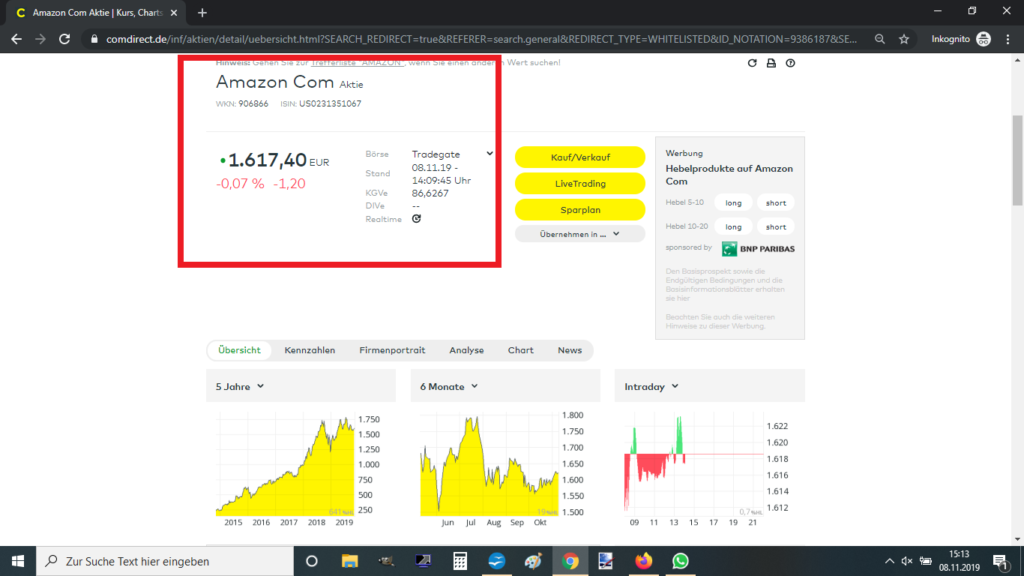This screenshot has height=576, width=1024.
Task: Click the page vertical scrollbar thumb
Action: [x=1017, y=160]
